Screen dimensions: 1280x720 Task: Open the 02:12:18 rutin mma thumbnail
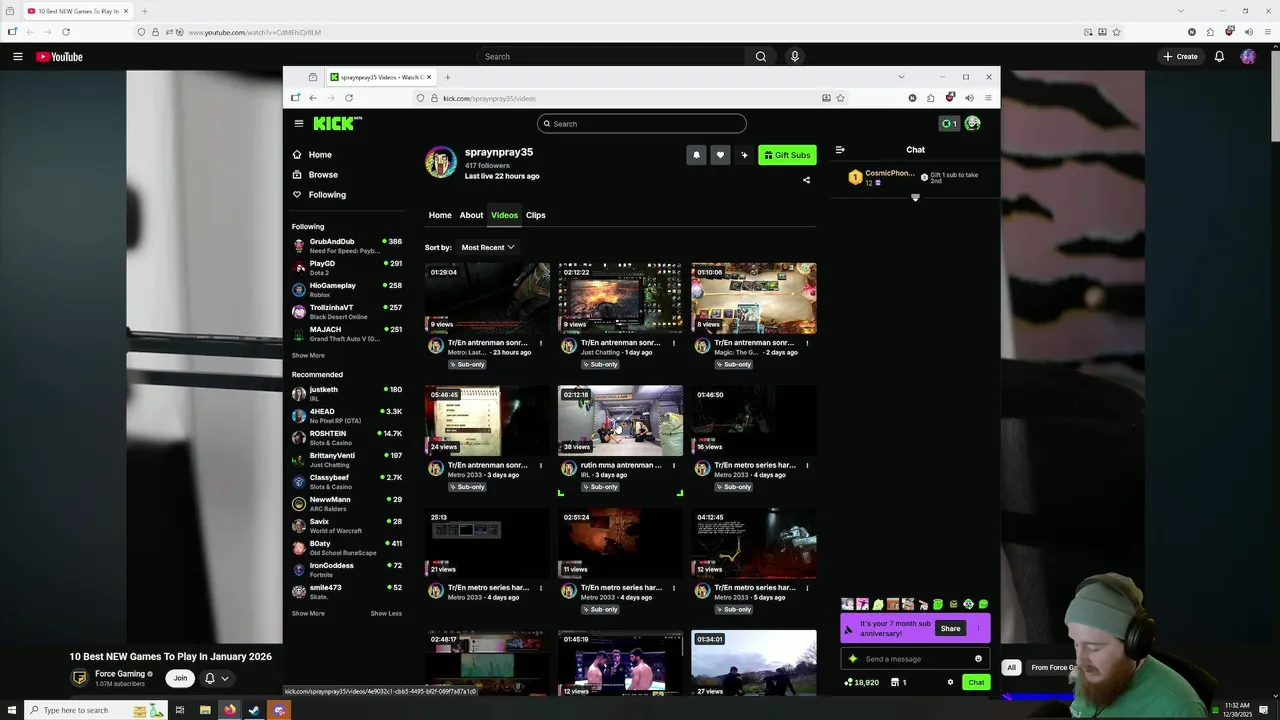coord(621,421)
